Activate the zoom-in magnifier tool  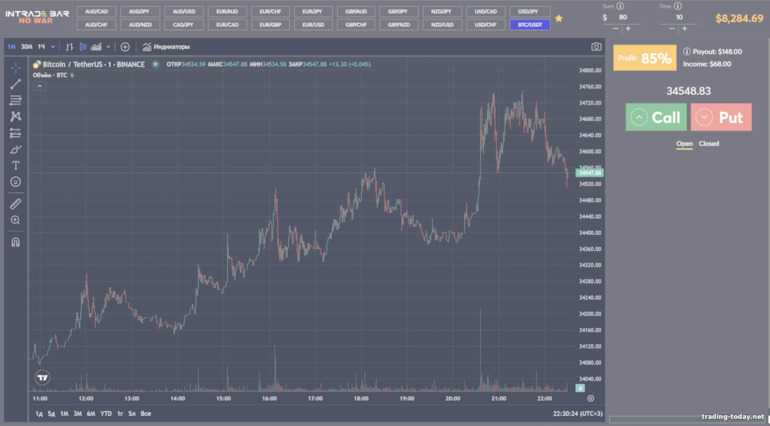click(x=16, y=220)
